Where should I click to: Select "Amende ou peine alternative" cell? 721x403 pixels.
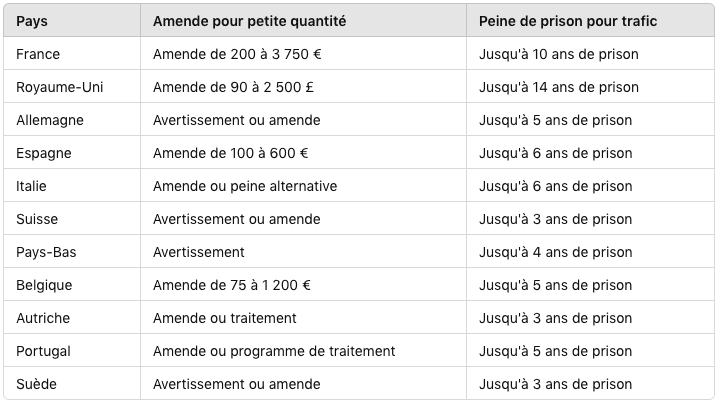click(x=245, y=186)
